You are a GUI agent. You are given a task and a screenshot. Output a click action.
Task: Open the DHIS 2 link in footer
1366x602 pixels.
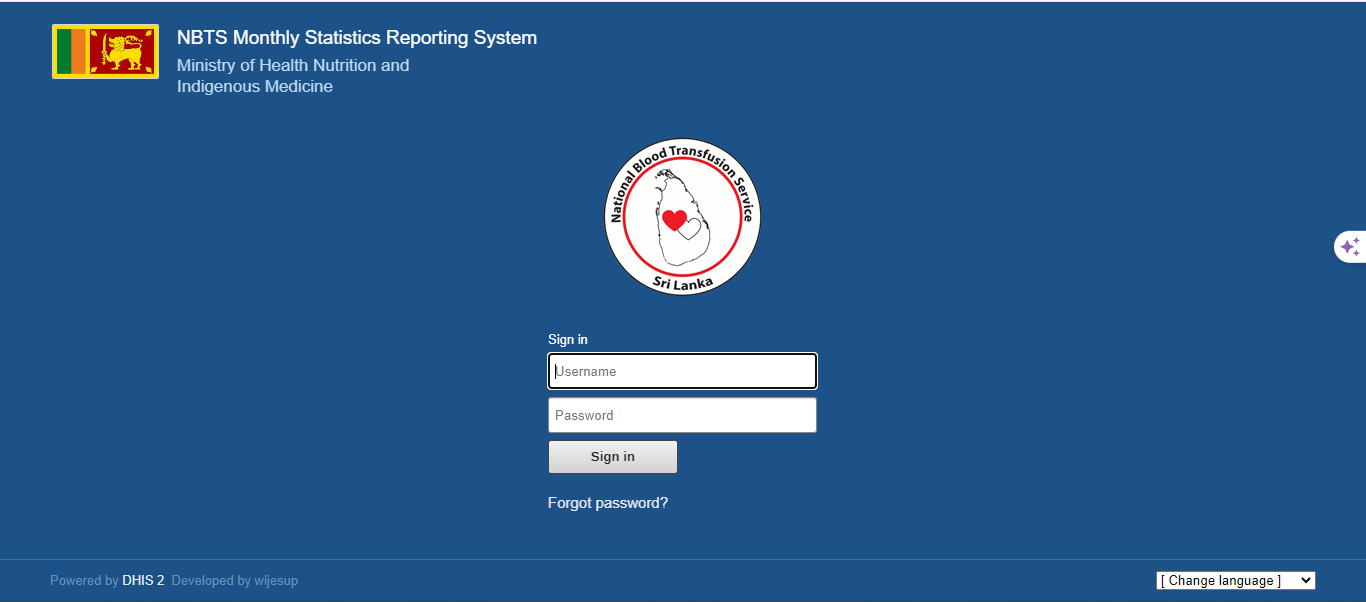tap(143, 581)
